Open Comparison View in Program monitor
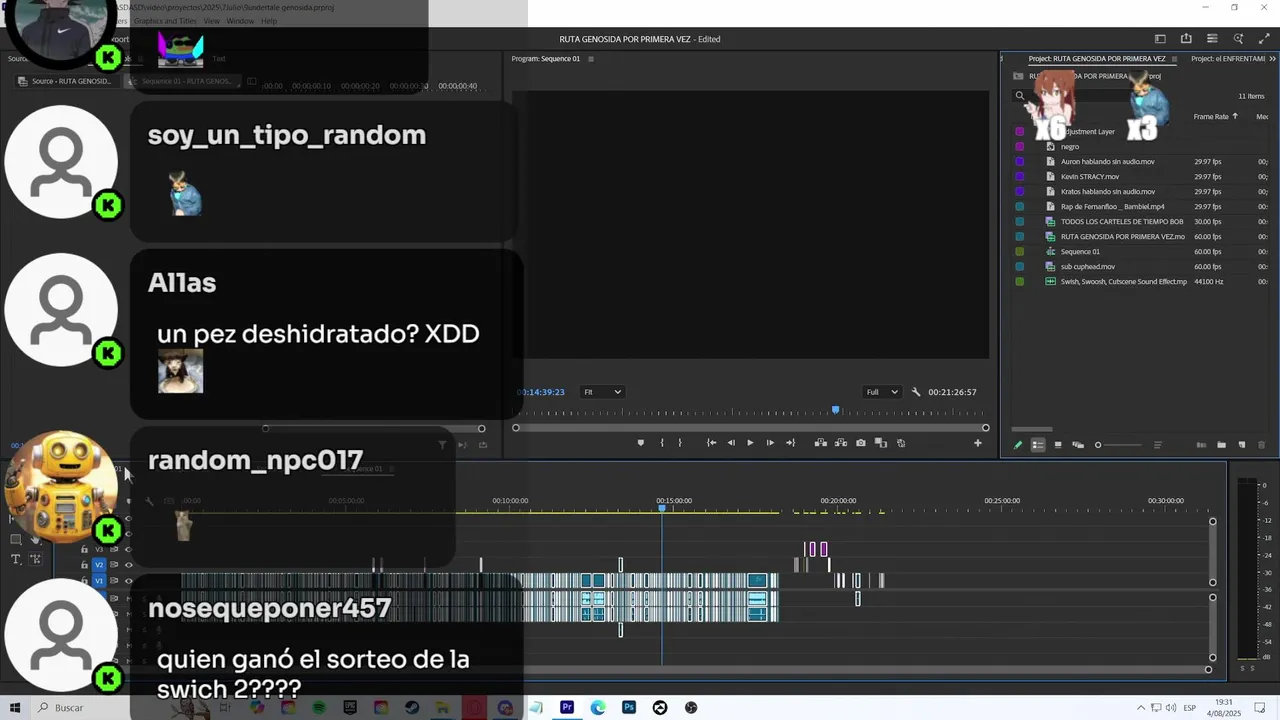The width and height of the screenshot is (1280, 720). (881, 443)
